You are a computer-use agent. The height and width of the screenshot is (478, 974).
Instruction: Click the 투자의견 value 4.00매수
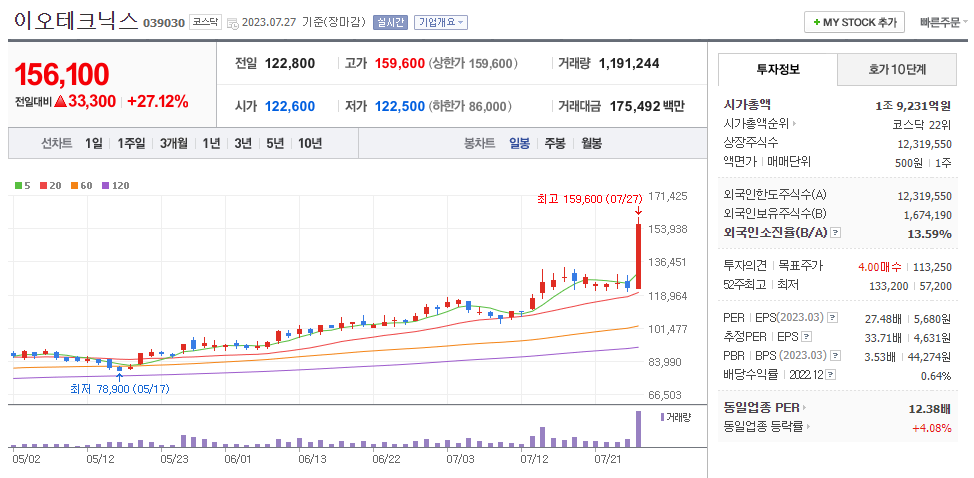(880, 267)
